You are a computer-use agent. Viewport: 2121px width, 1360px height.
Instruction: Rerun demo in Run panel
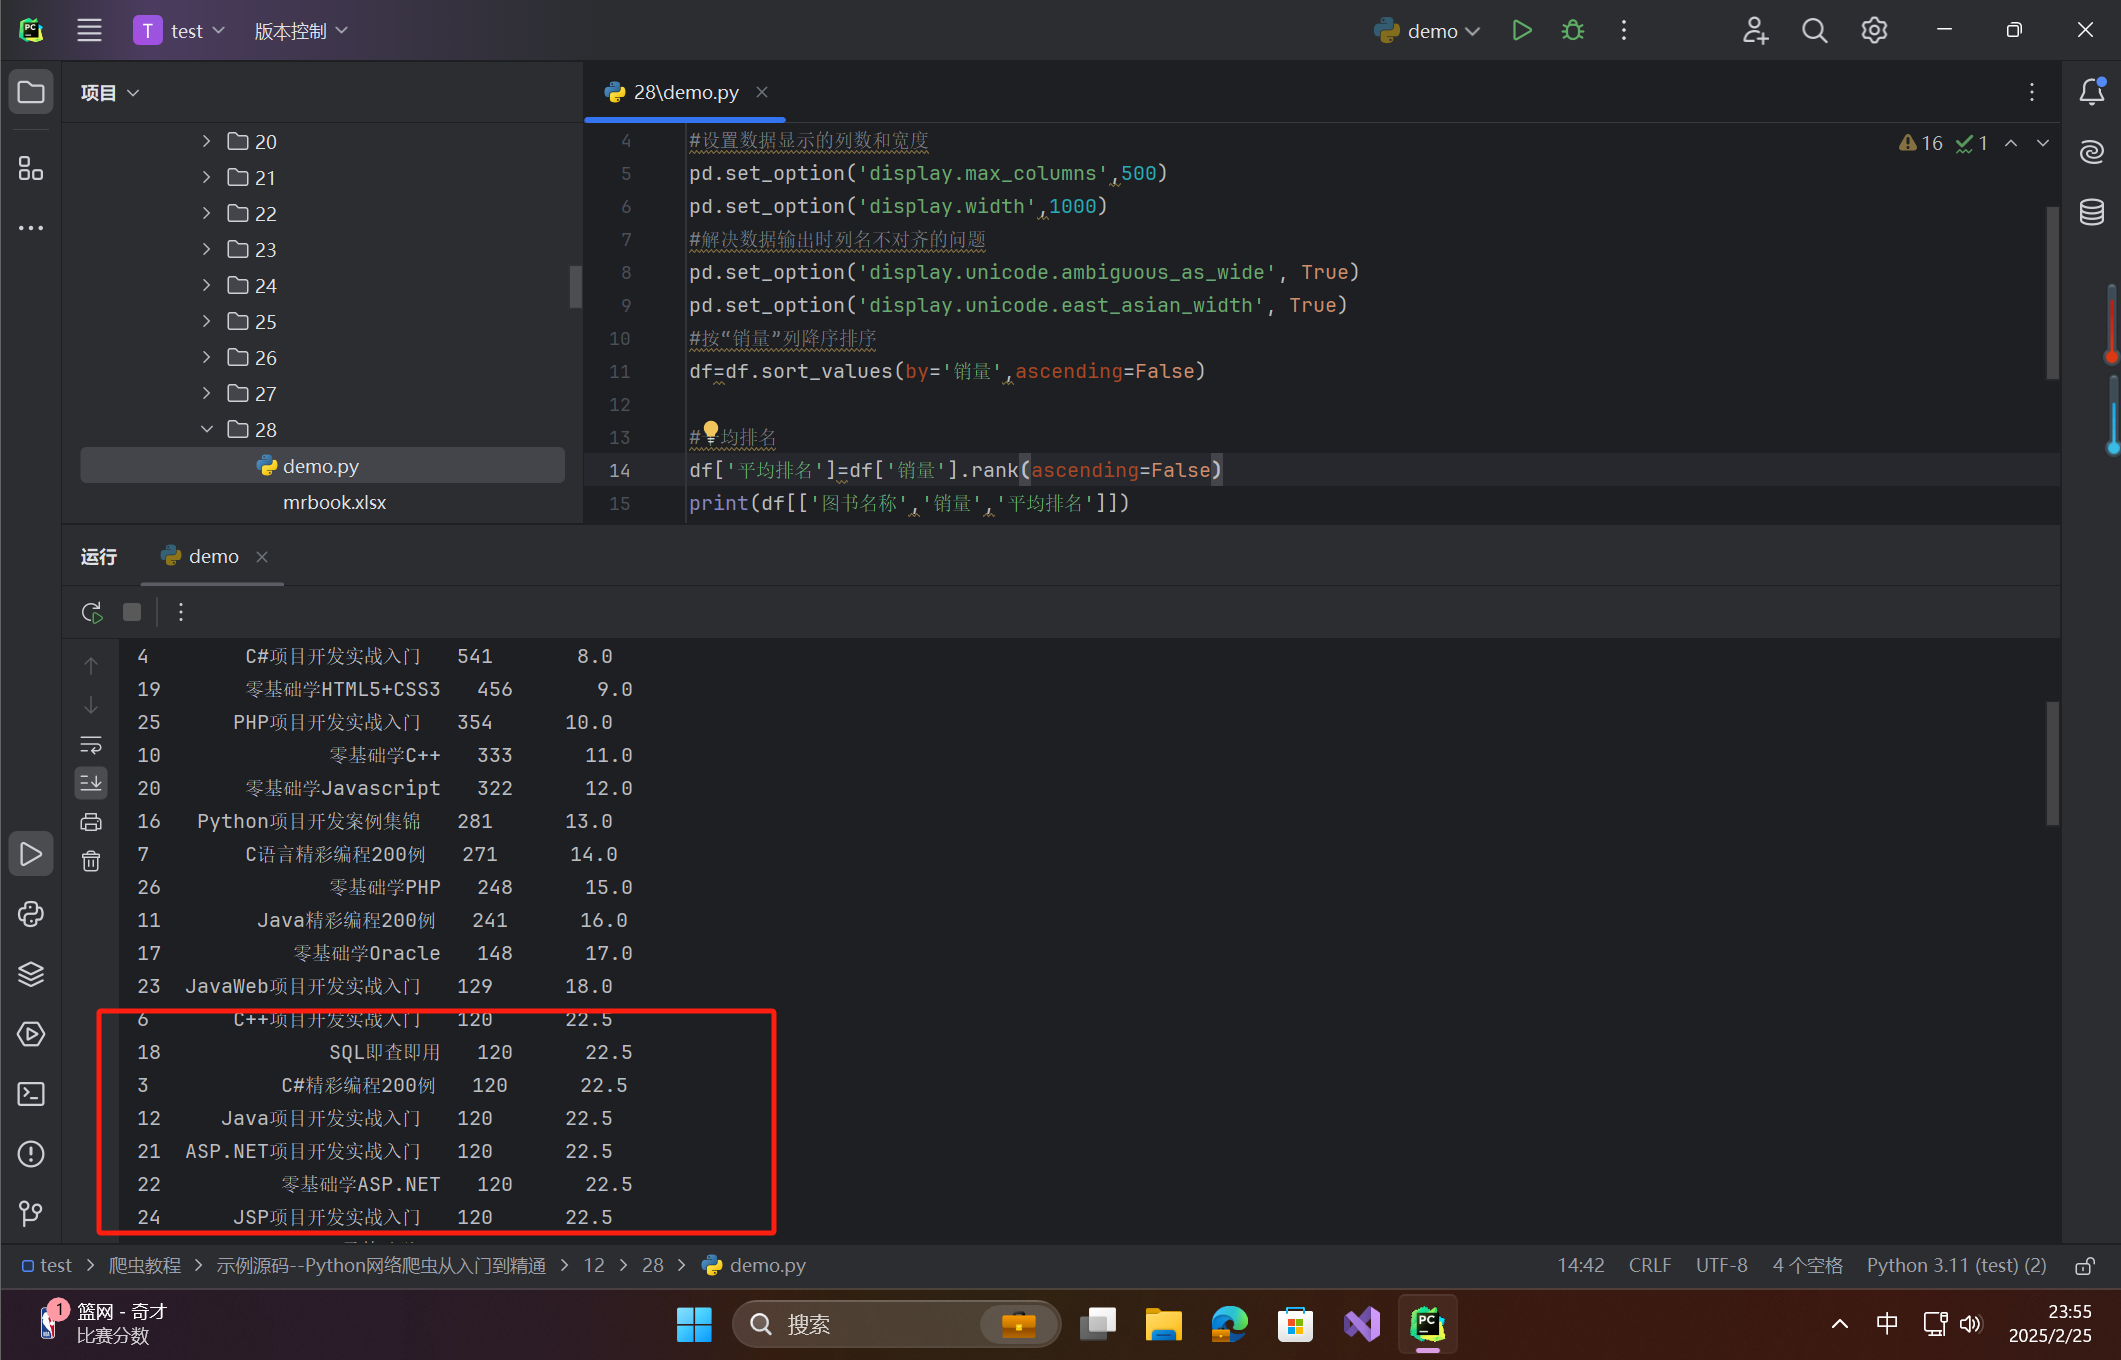pyautogui.click(x=92, y=612)
